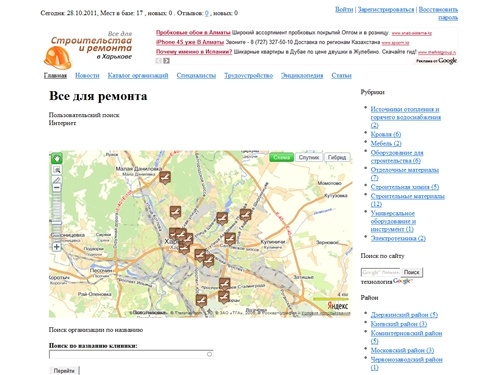Open rubric Строительная химия (5)
Viewport: 500px width, 375px height.
(405, 187)
